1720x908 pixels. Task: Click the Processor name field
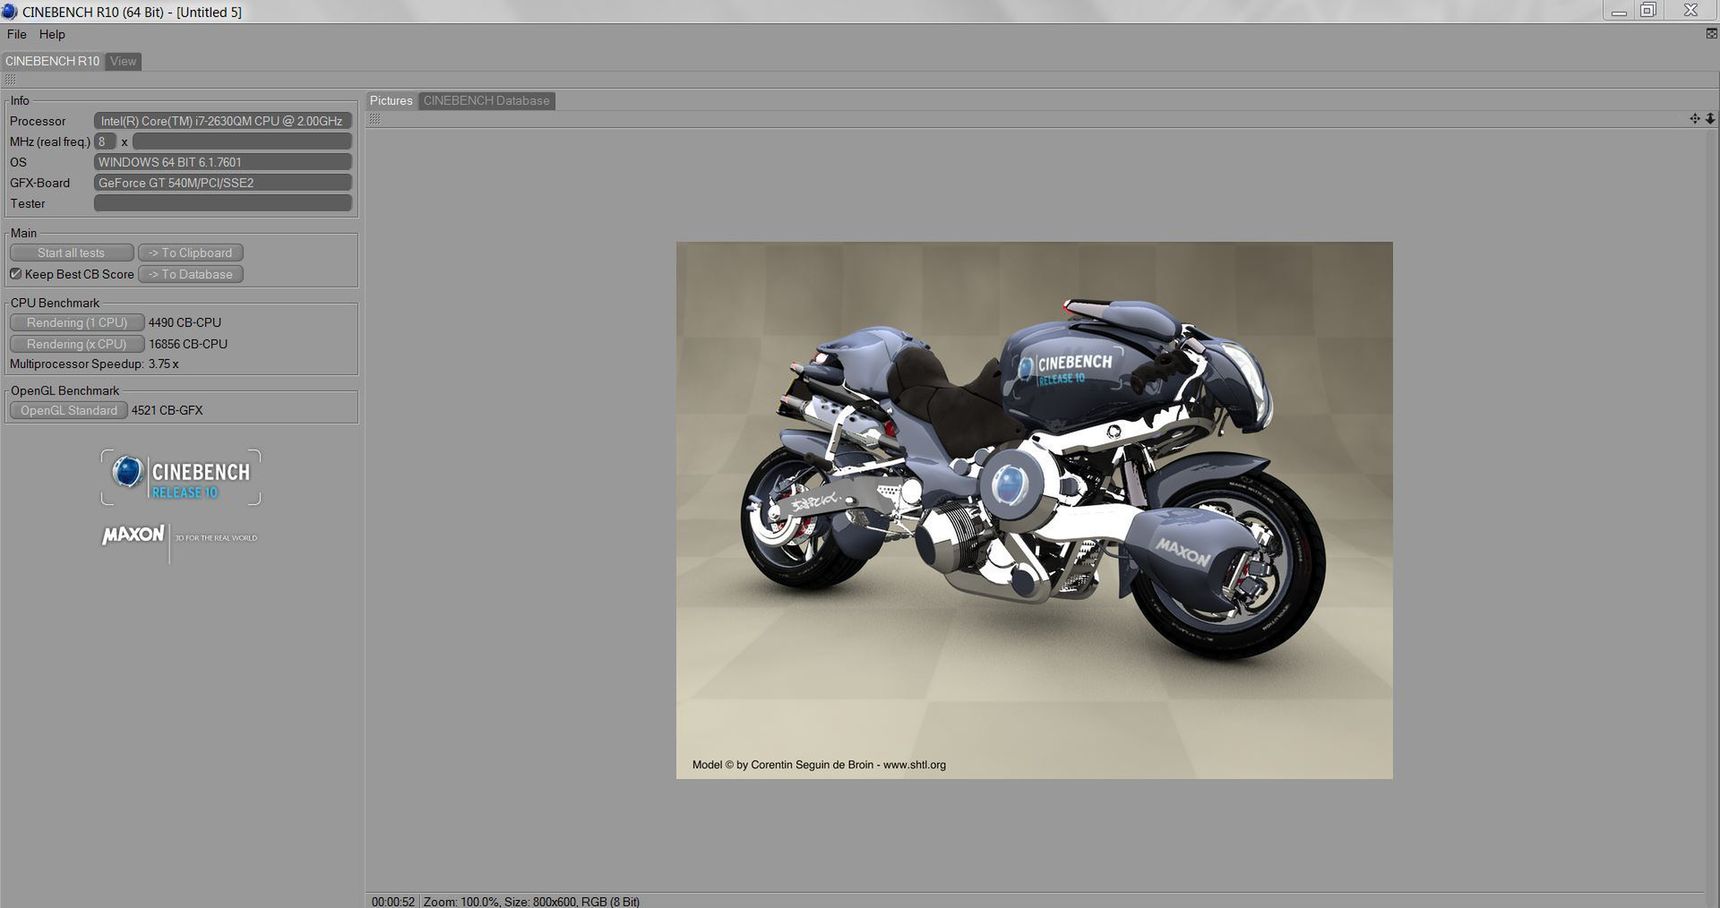[x=223, y=121]
